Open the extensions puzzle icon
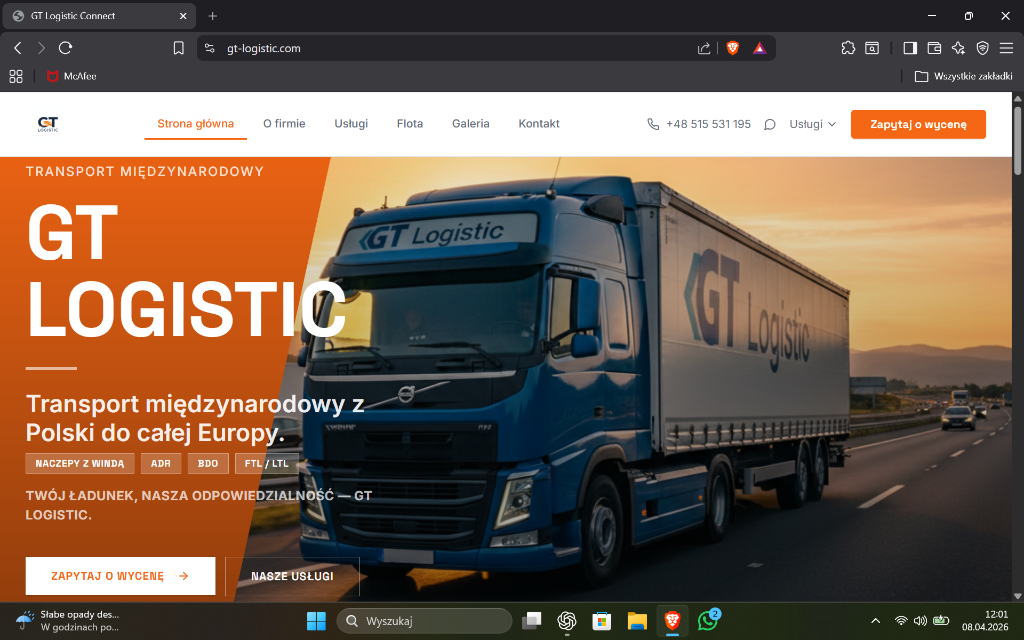 tap(848, 48)
